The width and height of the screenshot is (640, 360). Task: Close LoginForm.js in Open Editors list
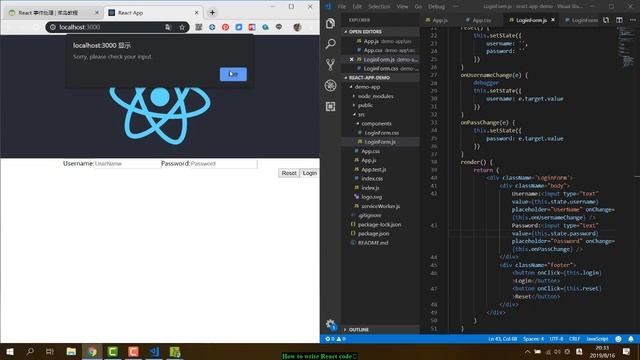click(351, 60)
